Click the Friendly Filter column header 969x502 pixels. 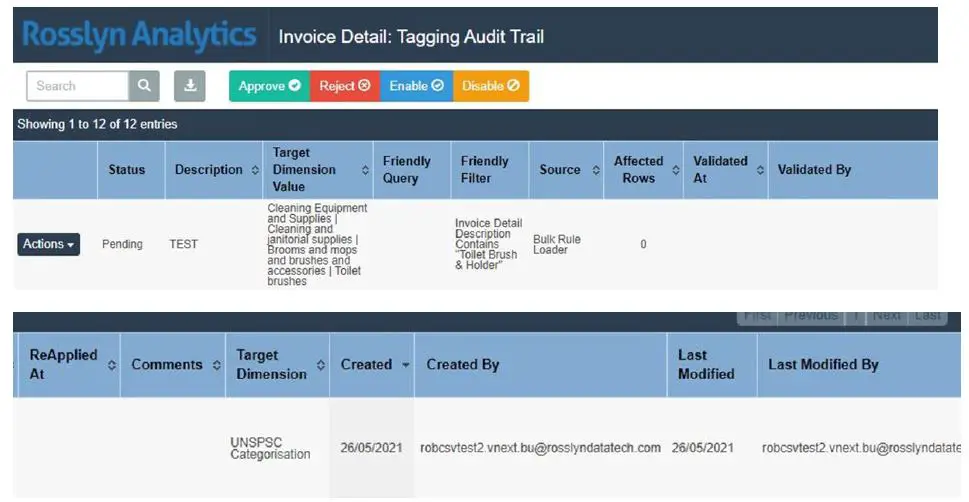(x=489, y=170)
